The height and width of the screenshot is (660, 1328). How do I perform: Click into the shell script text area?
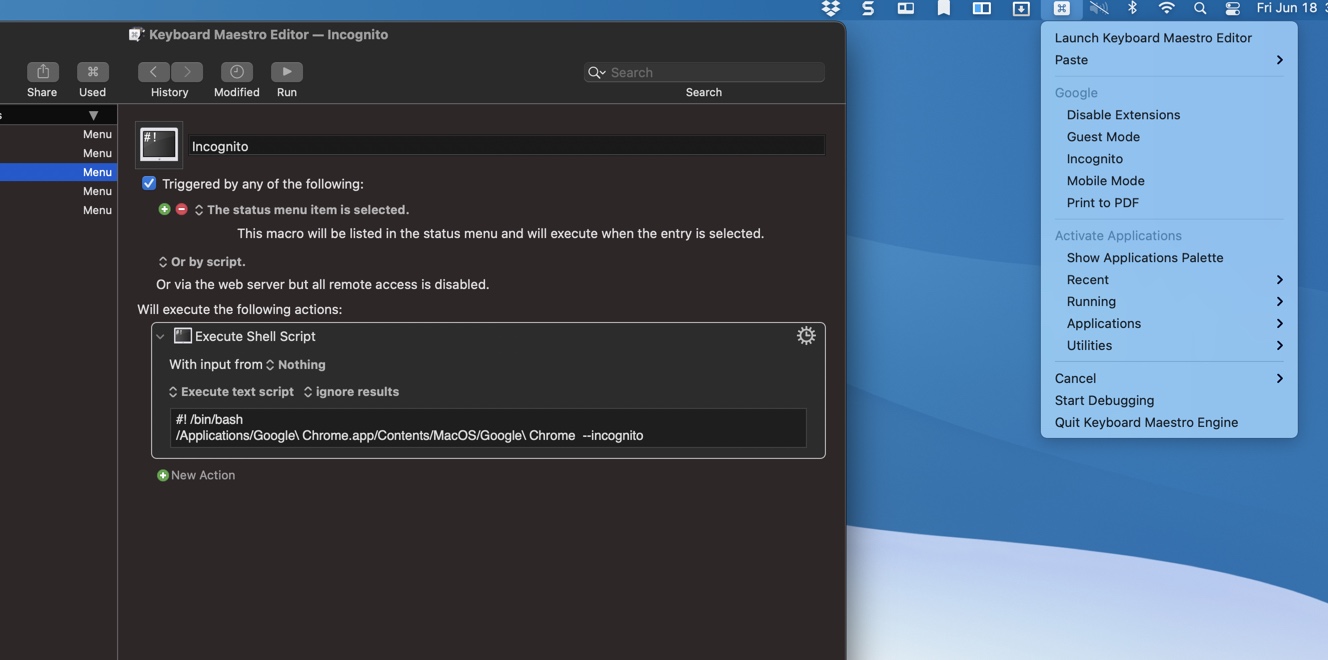click(x=488, y=428)
